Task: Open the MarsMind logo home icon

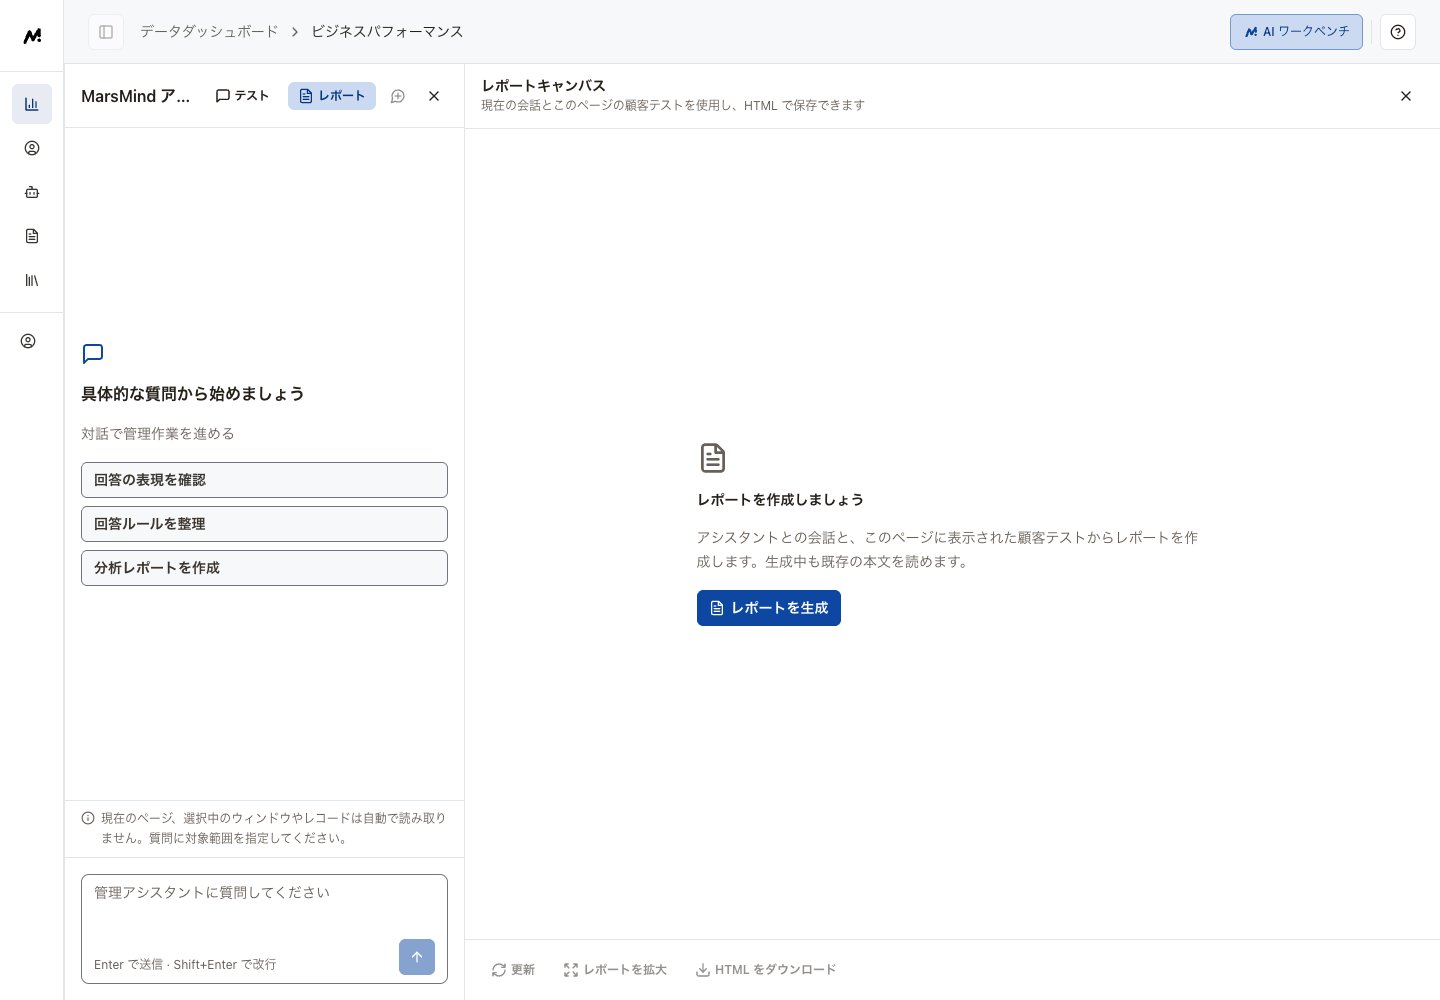Action: 32,36
